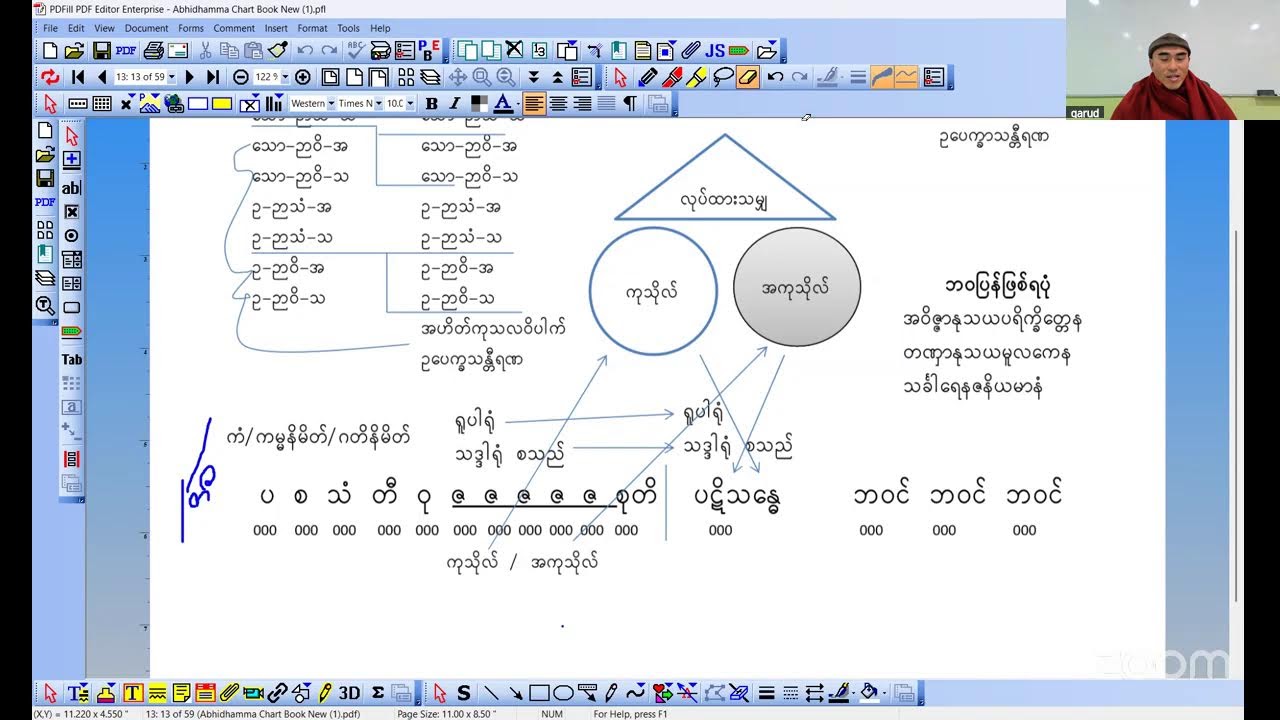Select the red marker pen tool
1280x720 pixels.
[x=672, y=77]
